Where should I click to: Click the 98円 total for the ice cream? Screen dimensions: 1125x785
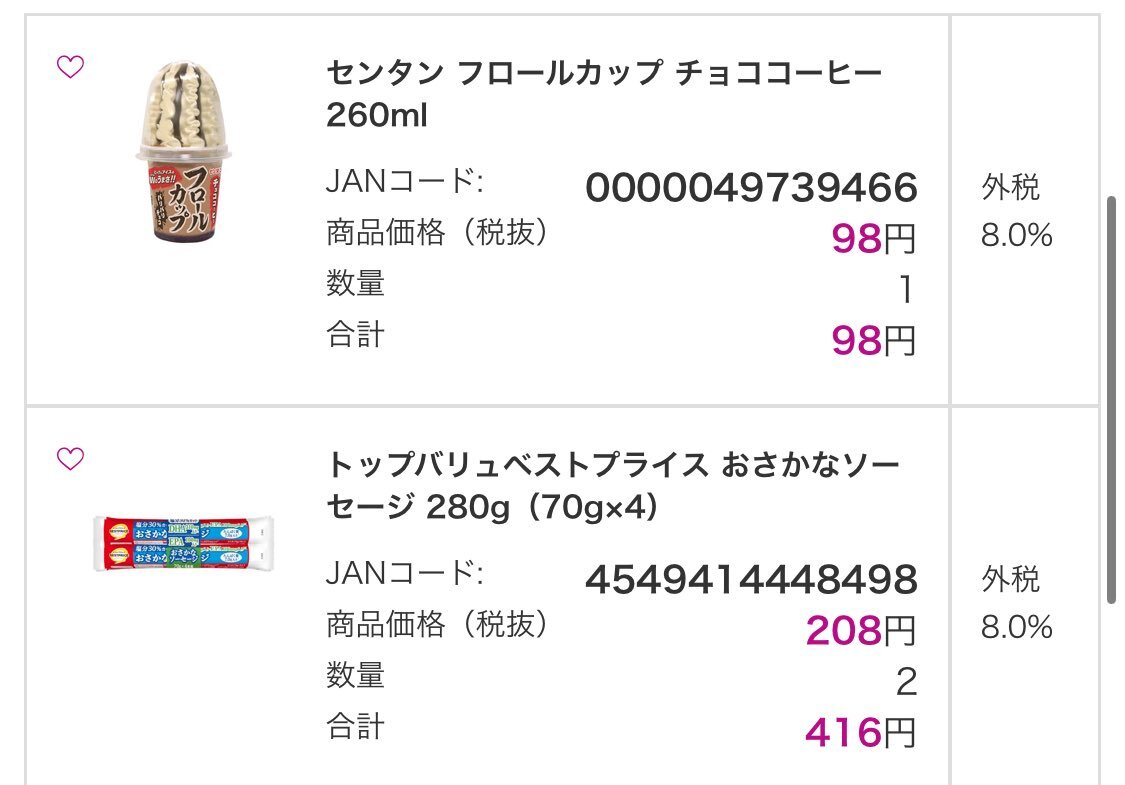(x=874, y=340)
